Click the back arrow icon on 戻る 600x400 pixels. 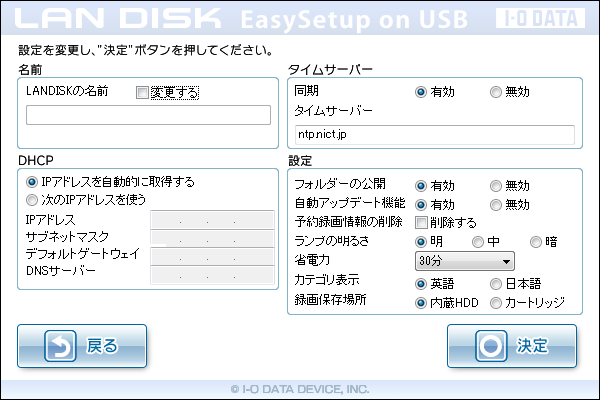point(62,347)
